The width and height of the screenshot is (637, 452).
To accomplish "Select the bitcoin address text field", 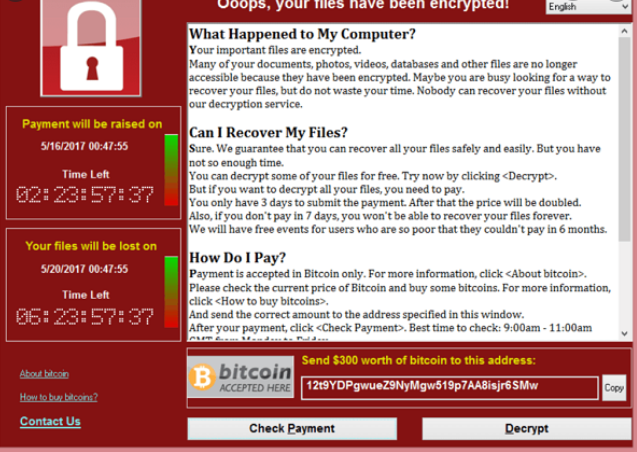I will point(449,387).
